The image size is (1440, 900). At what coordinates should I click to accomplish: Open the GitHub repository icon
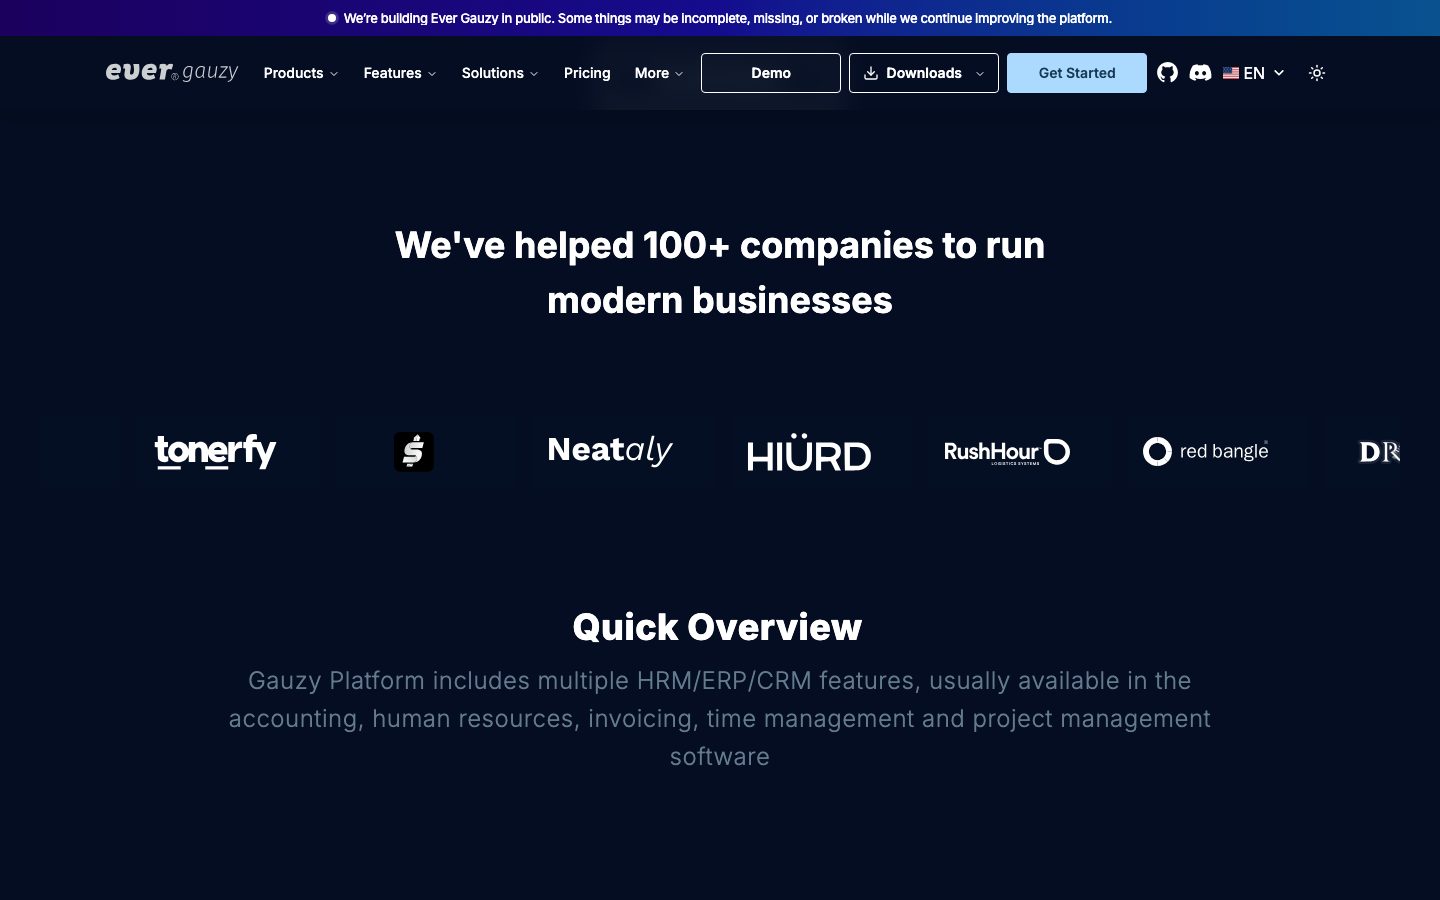click(1167, 73)
